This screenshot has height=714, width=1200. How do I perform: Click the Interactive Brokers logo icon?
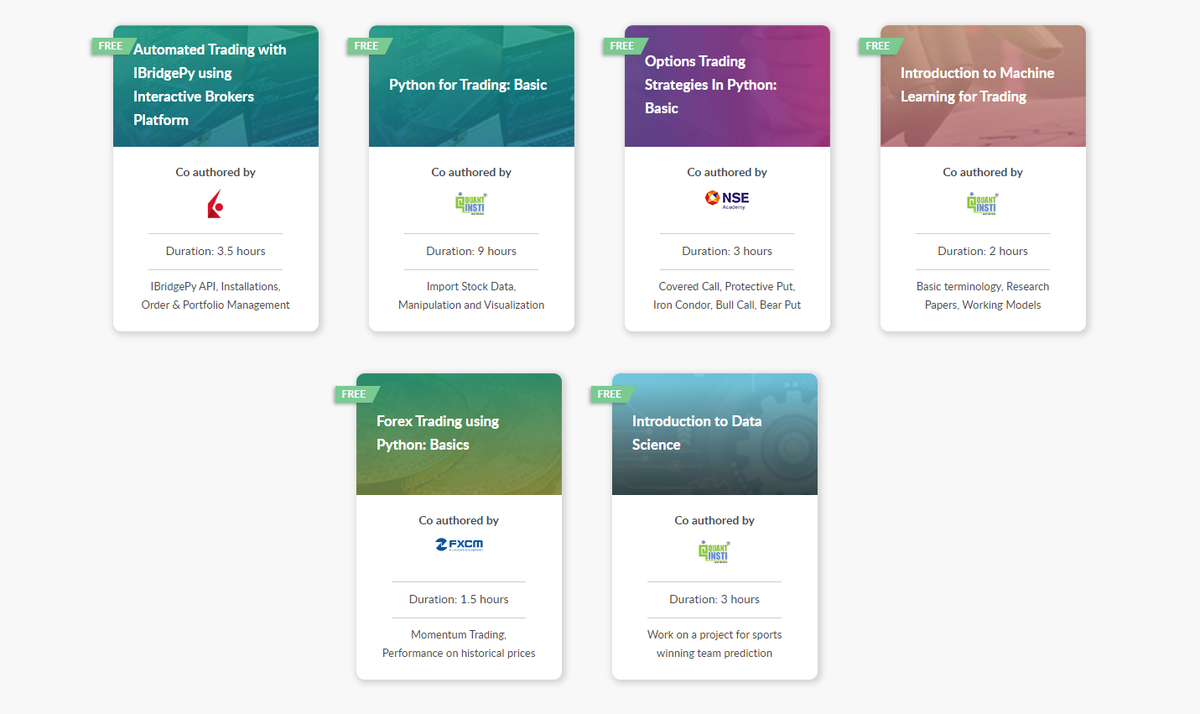coord(215,204)
